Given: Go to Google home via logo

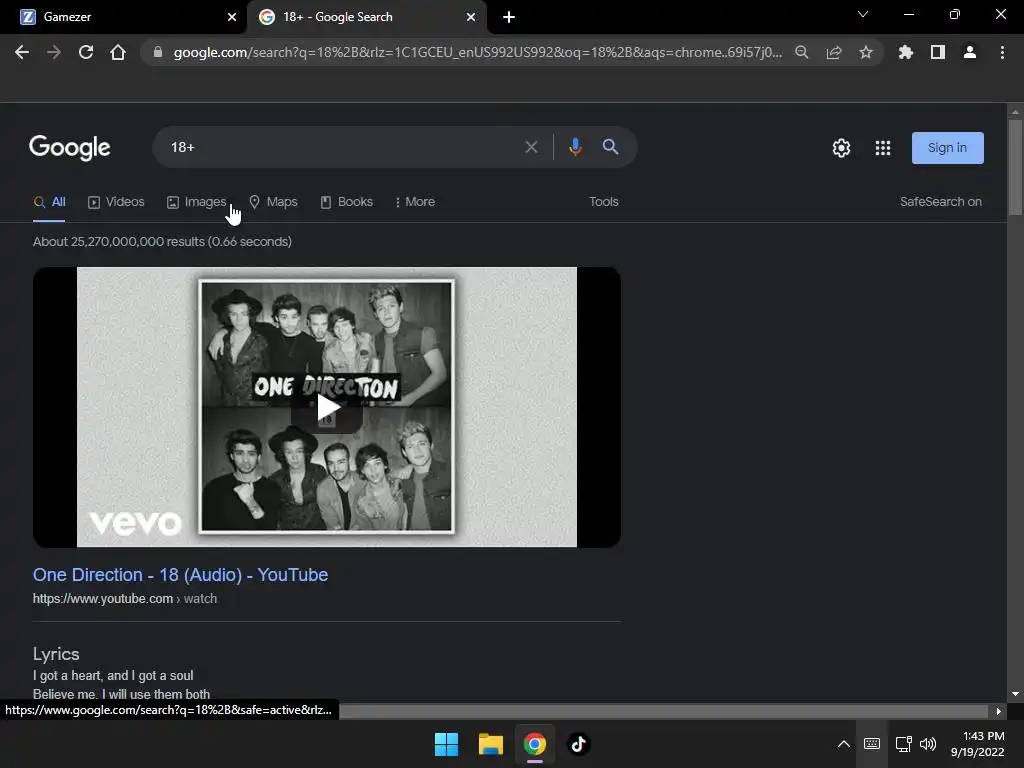Looking at the screenshot, I should 70,148.
